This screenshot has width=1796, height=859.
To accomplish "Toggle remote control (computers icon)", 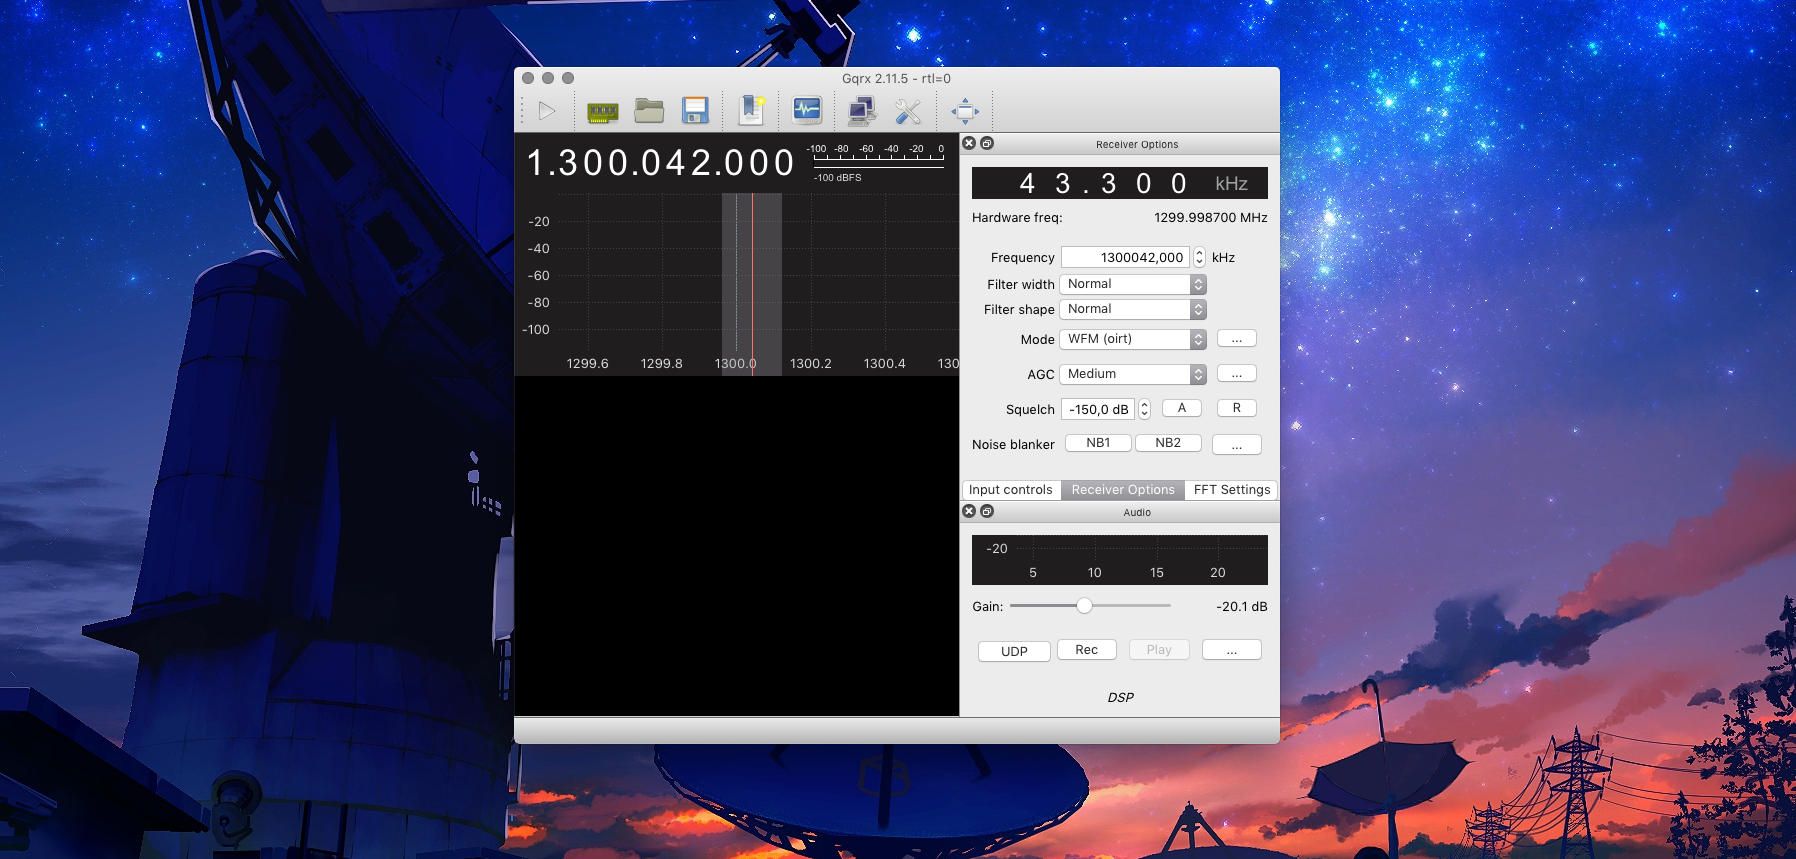I will [x=861, y=111].
